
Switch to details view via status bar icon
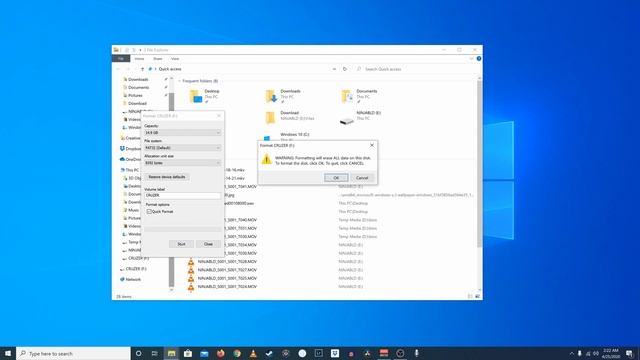(470, 296)
